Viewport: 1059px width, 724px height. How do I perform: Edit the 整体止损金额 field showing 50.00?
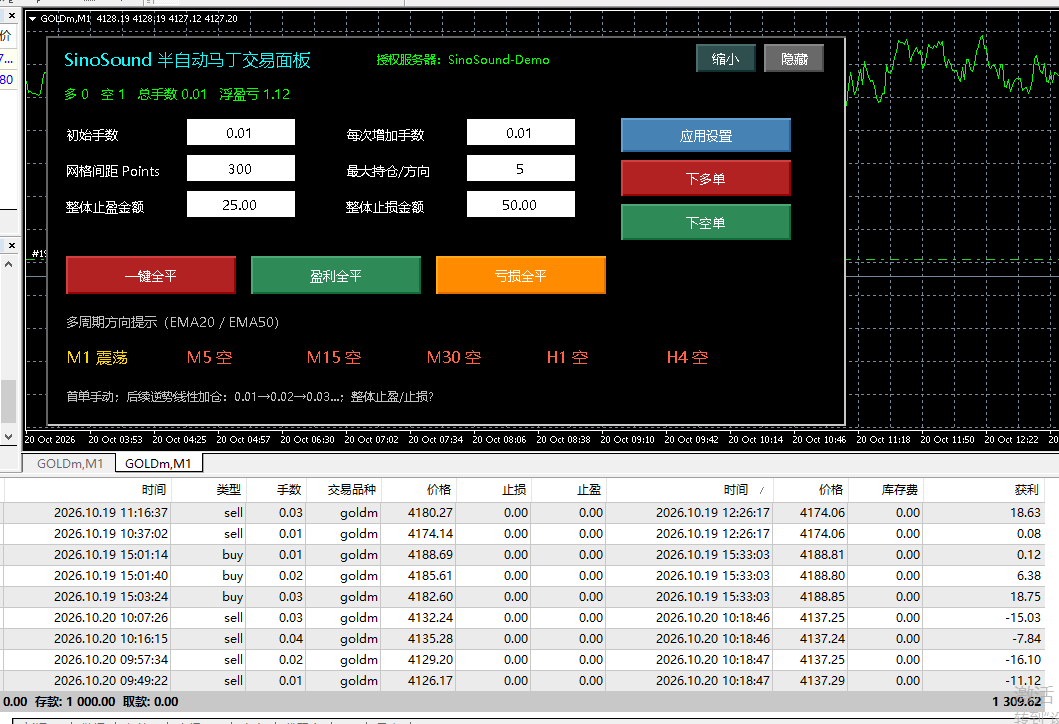[x=521, y=204]
